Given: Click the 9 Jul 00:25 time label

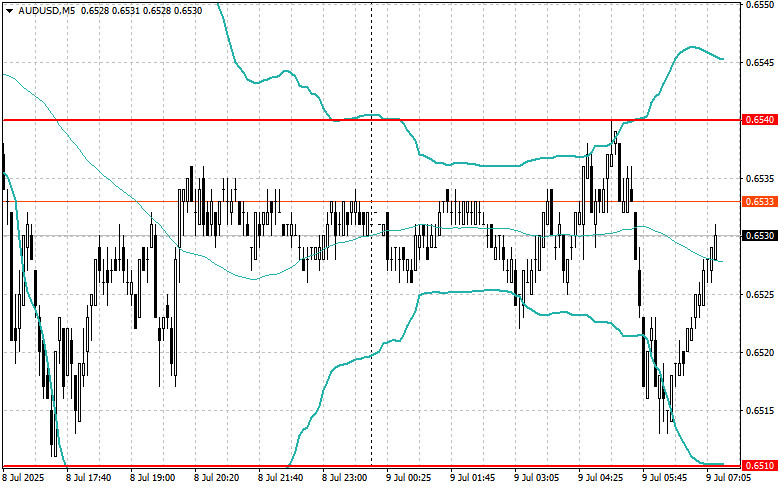Looking at the screenshot, I should 409,478.
